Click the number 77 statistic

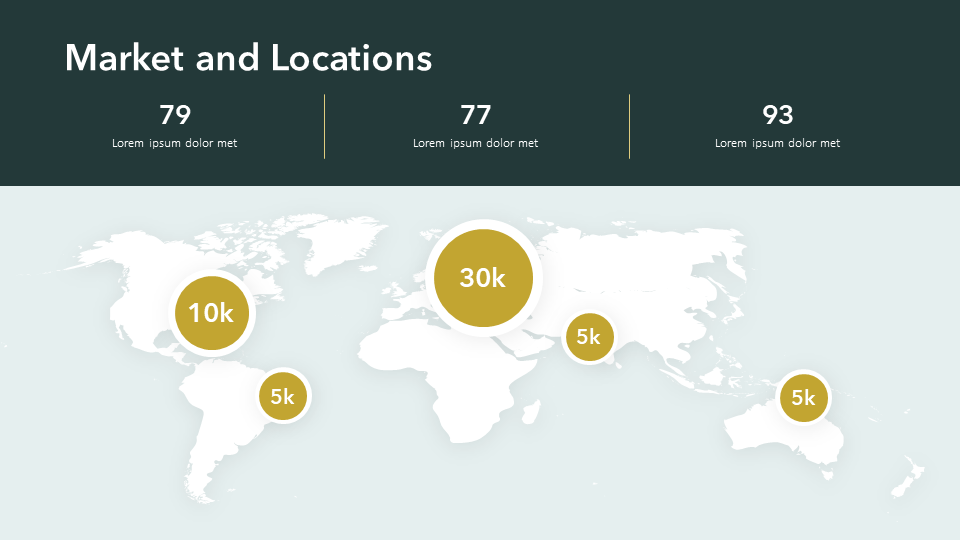coord(476,115)
